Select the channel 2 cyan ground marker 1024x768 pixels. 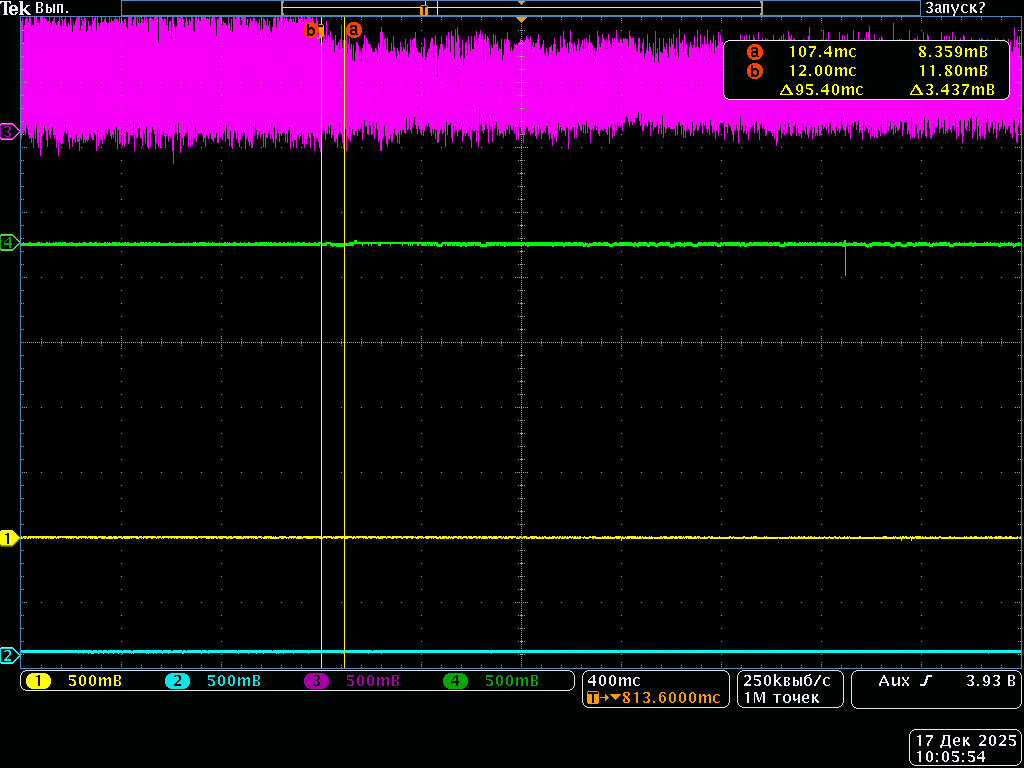click(9, 656)
